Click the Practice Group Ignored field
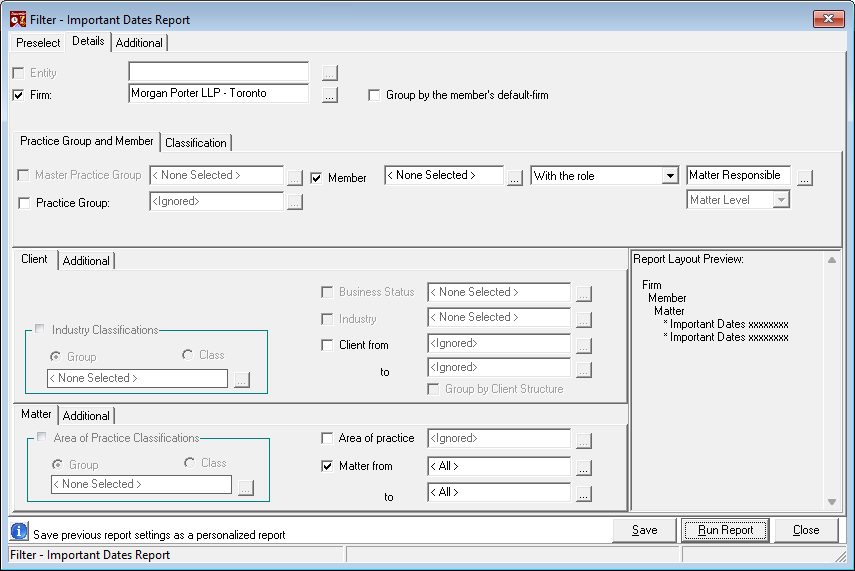This screenshot has width=855, height=571. [x=216, y=201]
